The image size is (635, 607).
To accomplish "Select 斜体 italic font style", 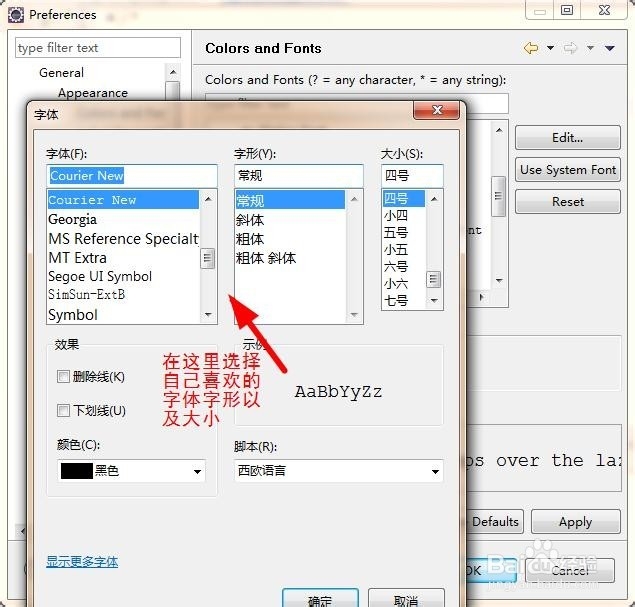I will click(290, 220).
